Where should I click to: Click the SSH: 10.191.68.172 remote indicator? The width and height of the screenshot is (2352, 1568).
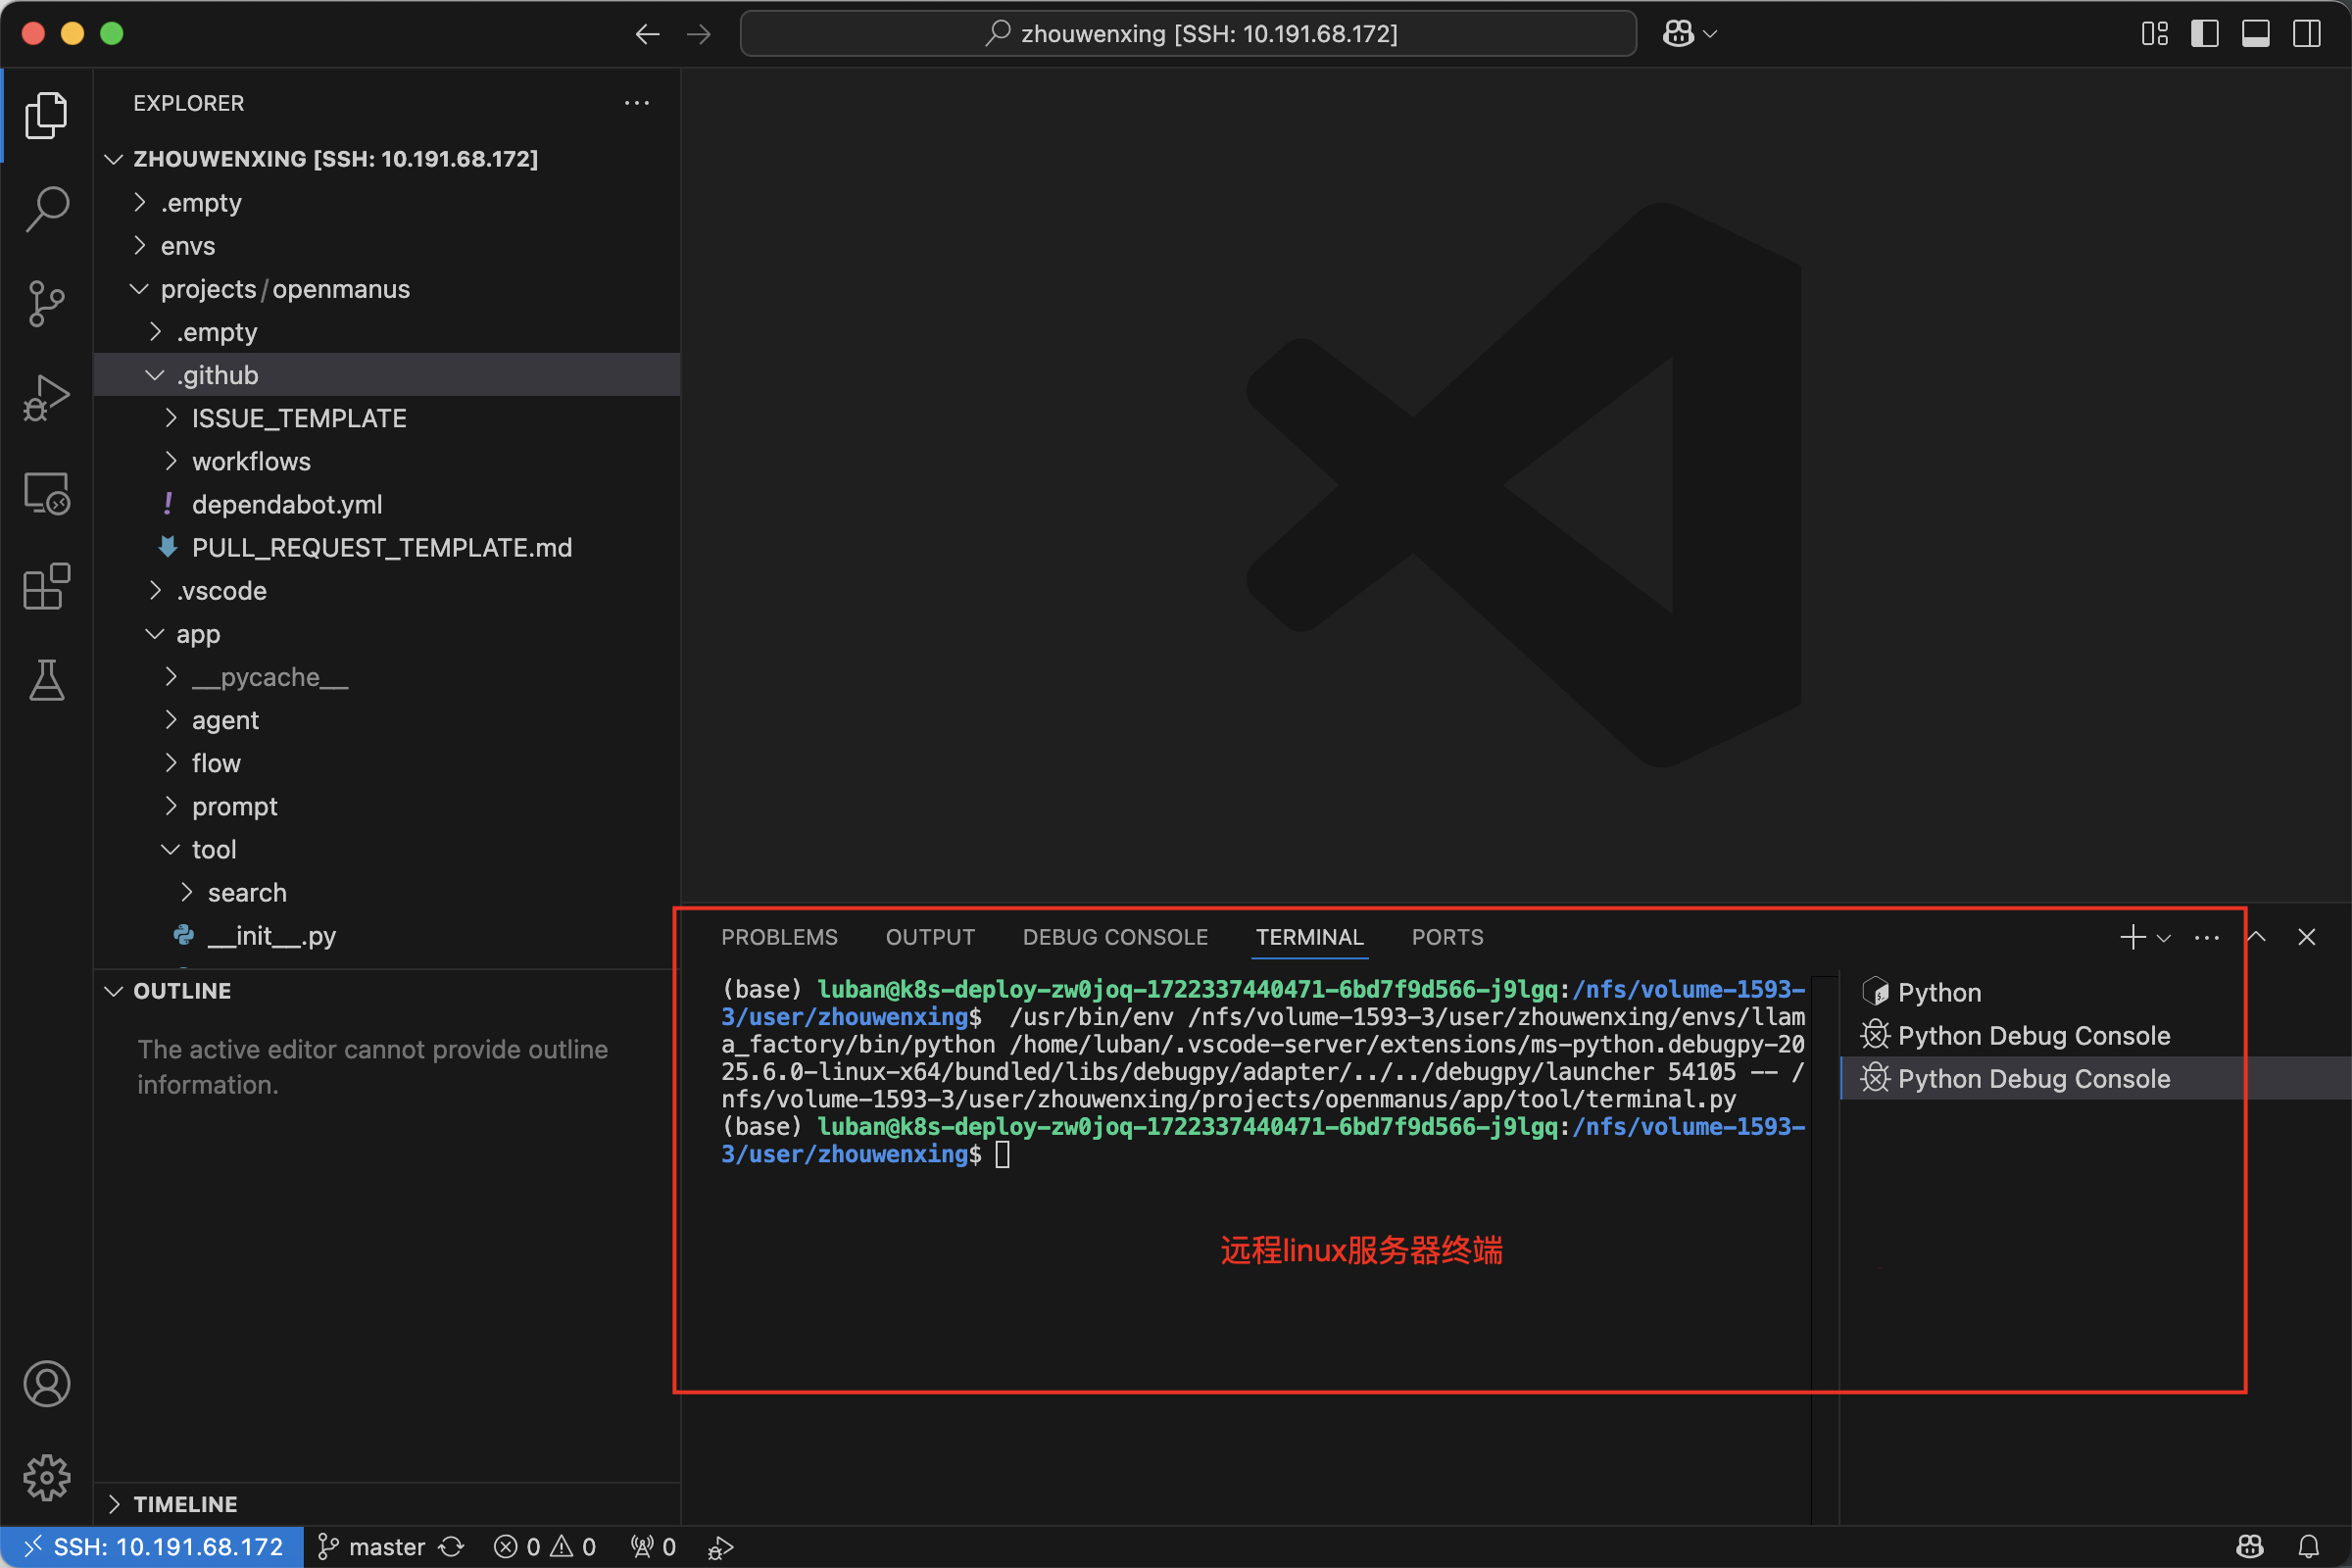pos(151,1547)
